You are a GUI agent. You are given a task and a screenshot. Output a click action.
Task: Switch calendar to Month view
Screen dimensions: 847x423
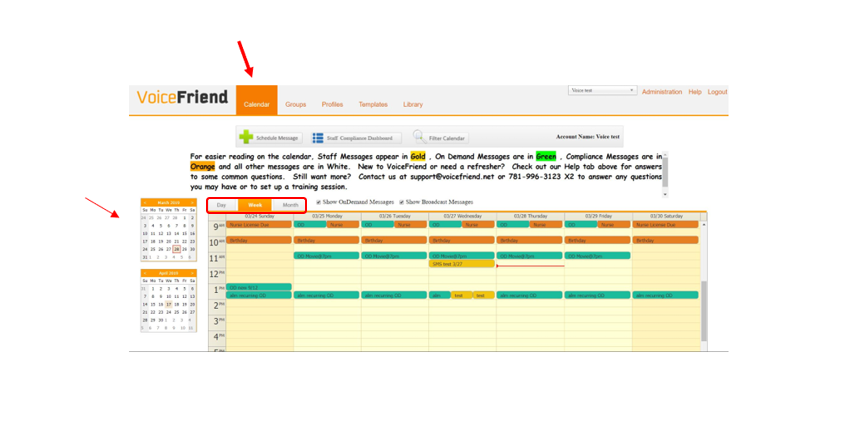(x=290, y=205)
